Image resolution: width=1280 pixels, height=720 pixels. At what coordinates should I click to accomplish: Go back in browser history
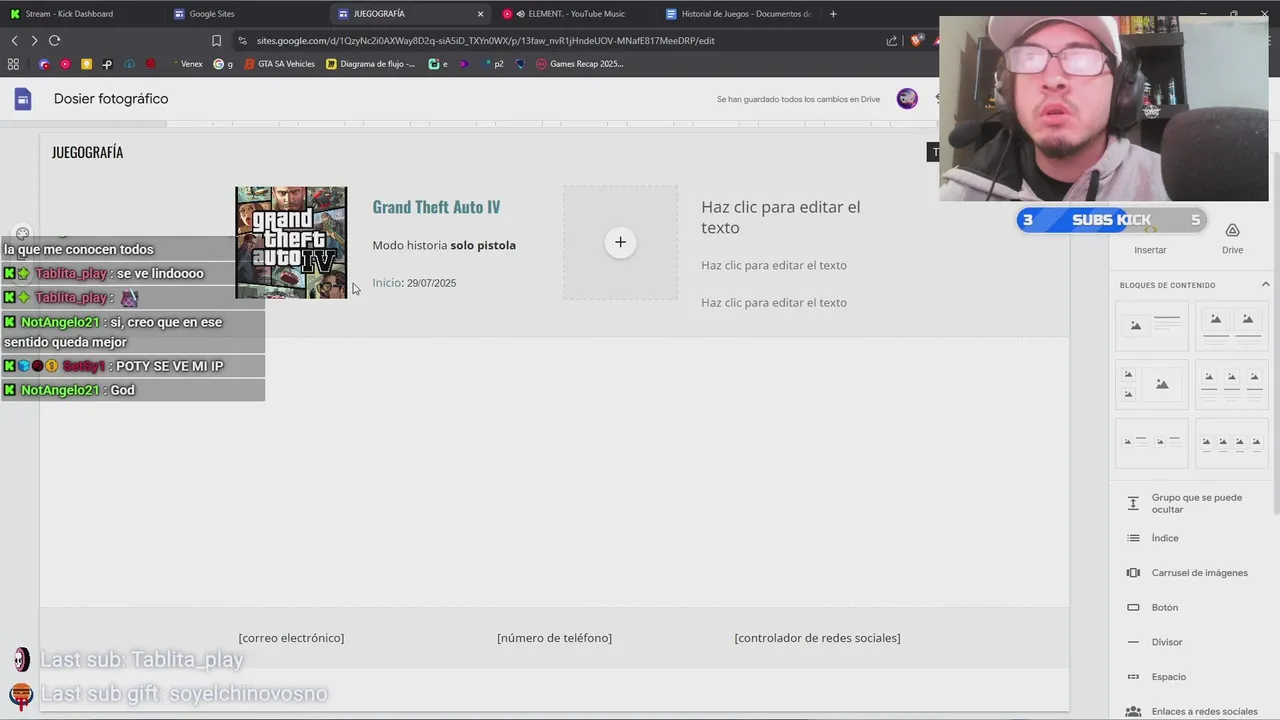(x=14, y=41)
